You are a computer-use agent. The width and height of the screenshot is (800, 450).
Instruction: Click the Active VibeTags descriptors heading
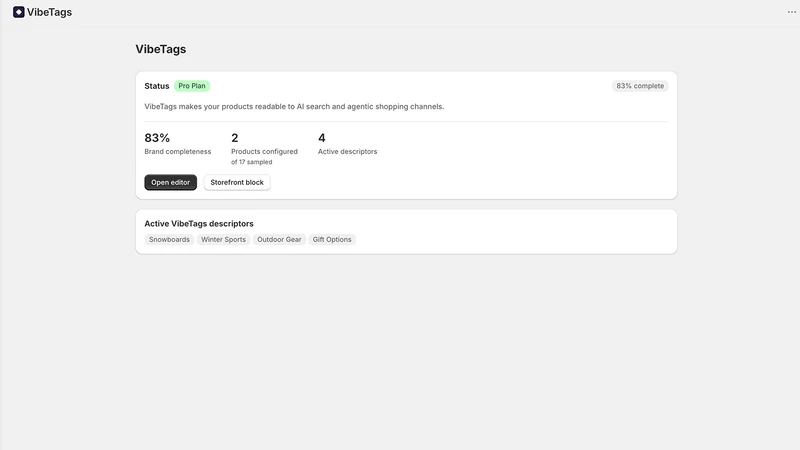pos(199,223)
